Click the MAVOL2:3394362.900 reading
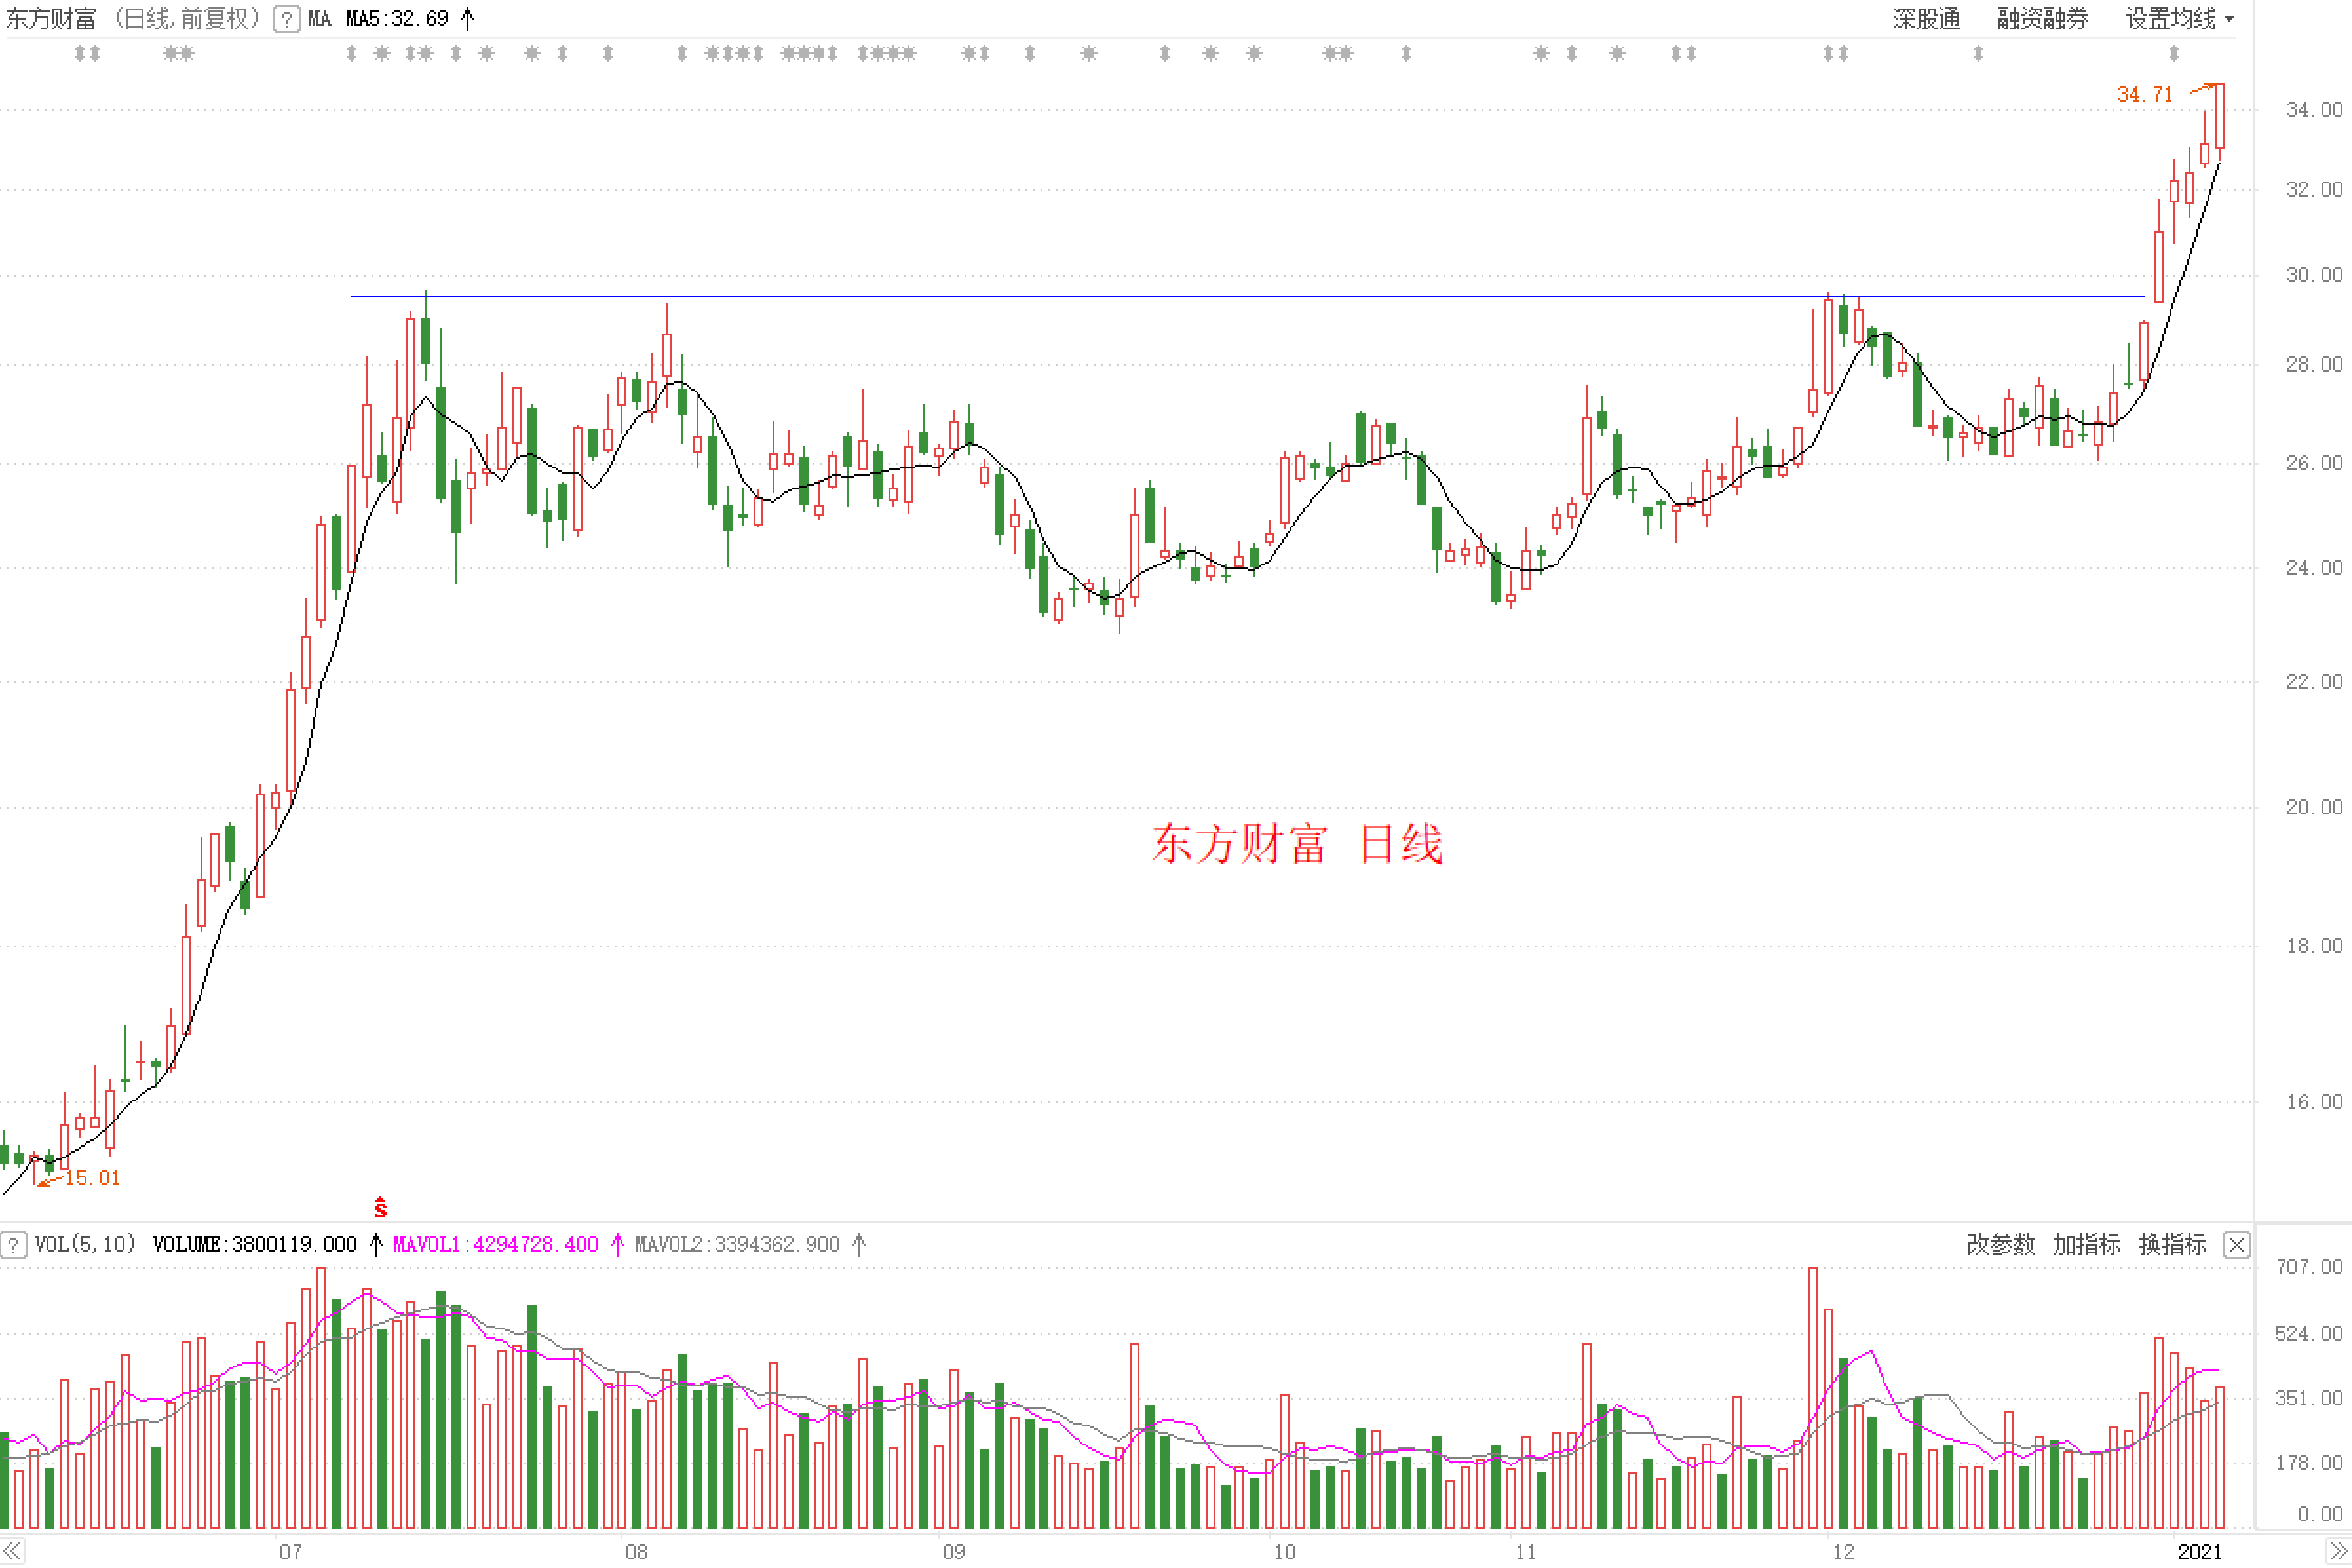 pos(737,1245)
